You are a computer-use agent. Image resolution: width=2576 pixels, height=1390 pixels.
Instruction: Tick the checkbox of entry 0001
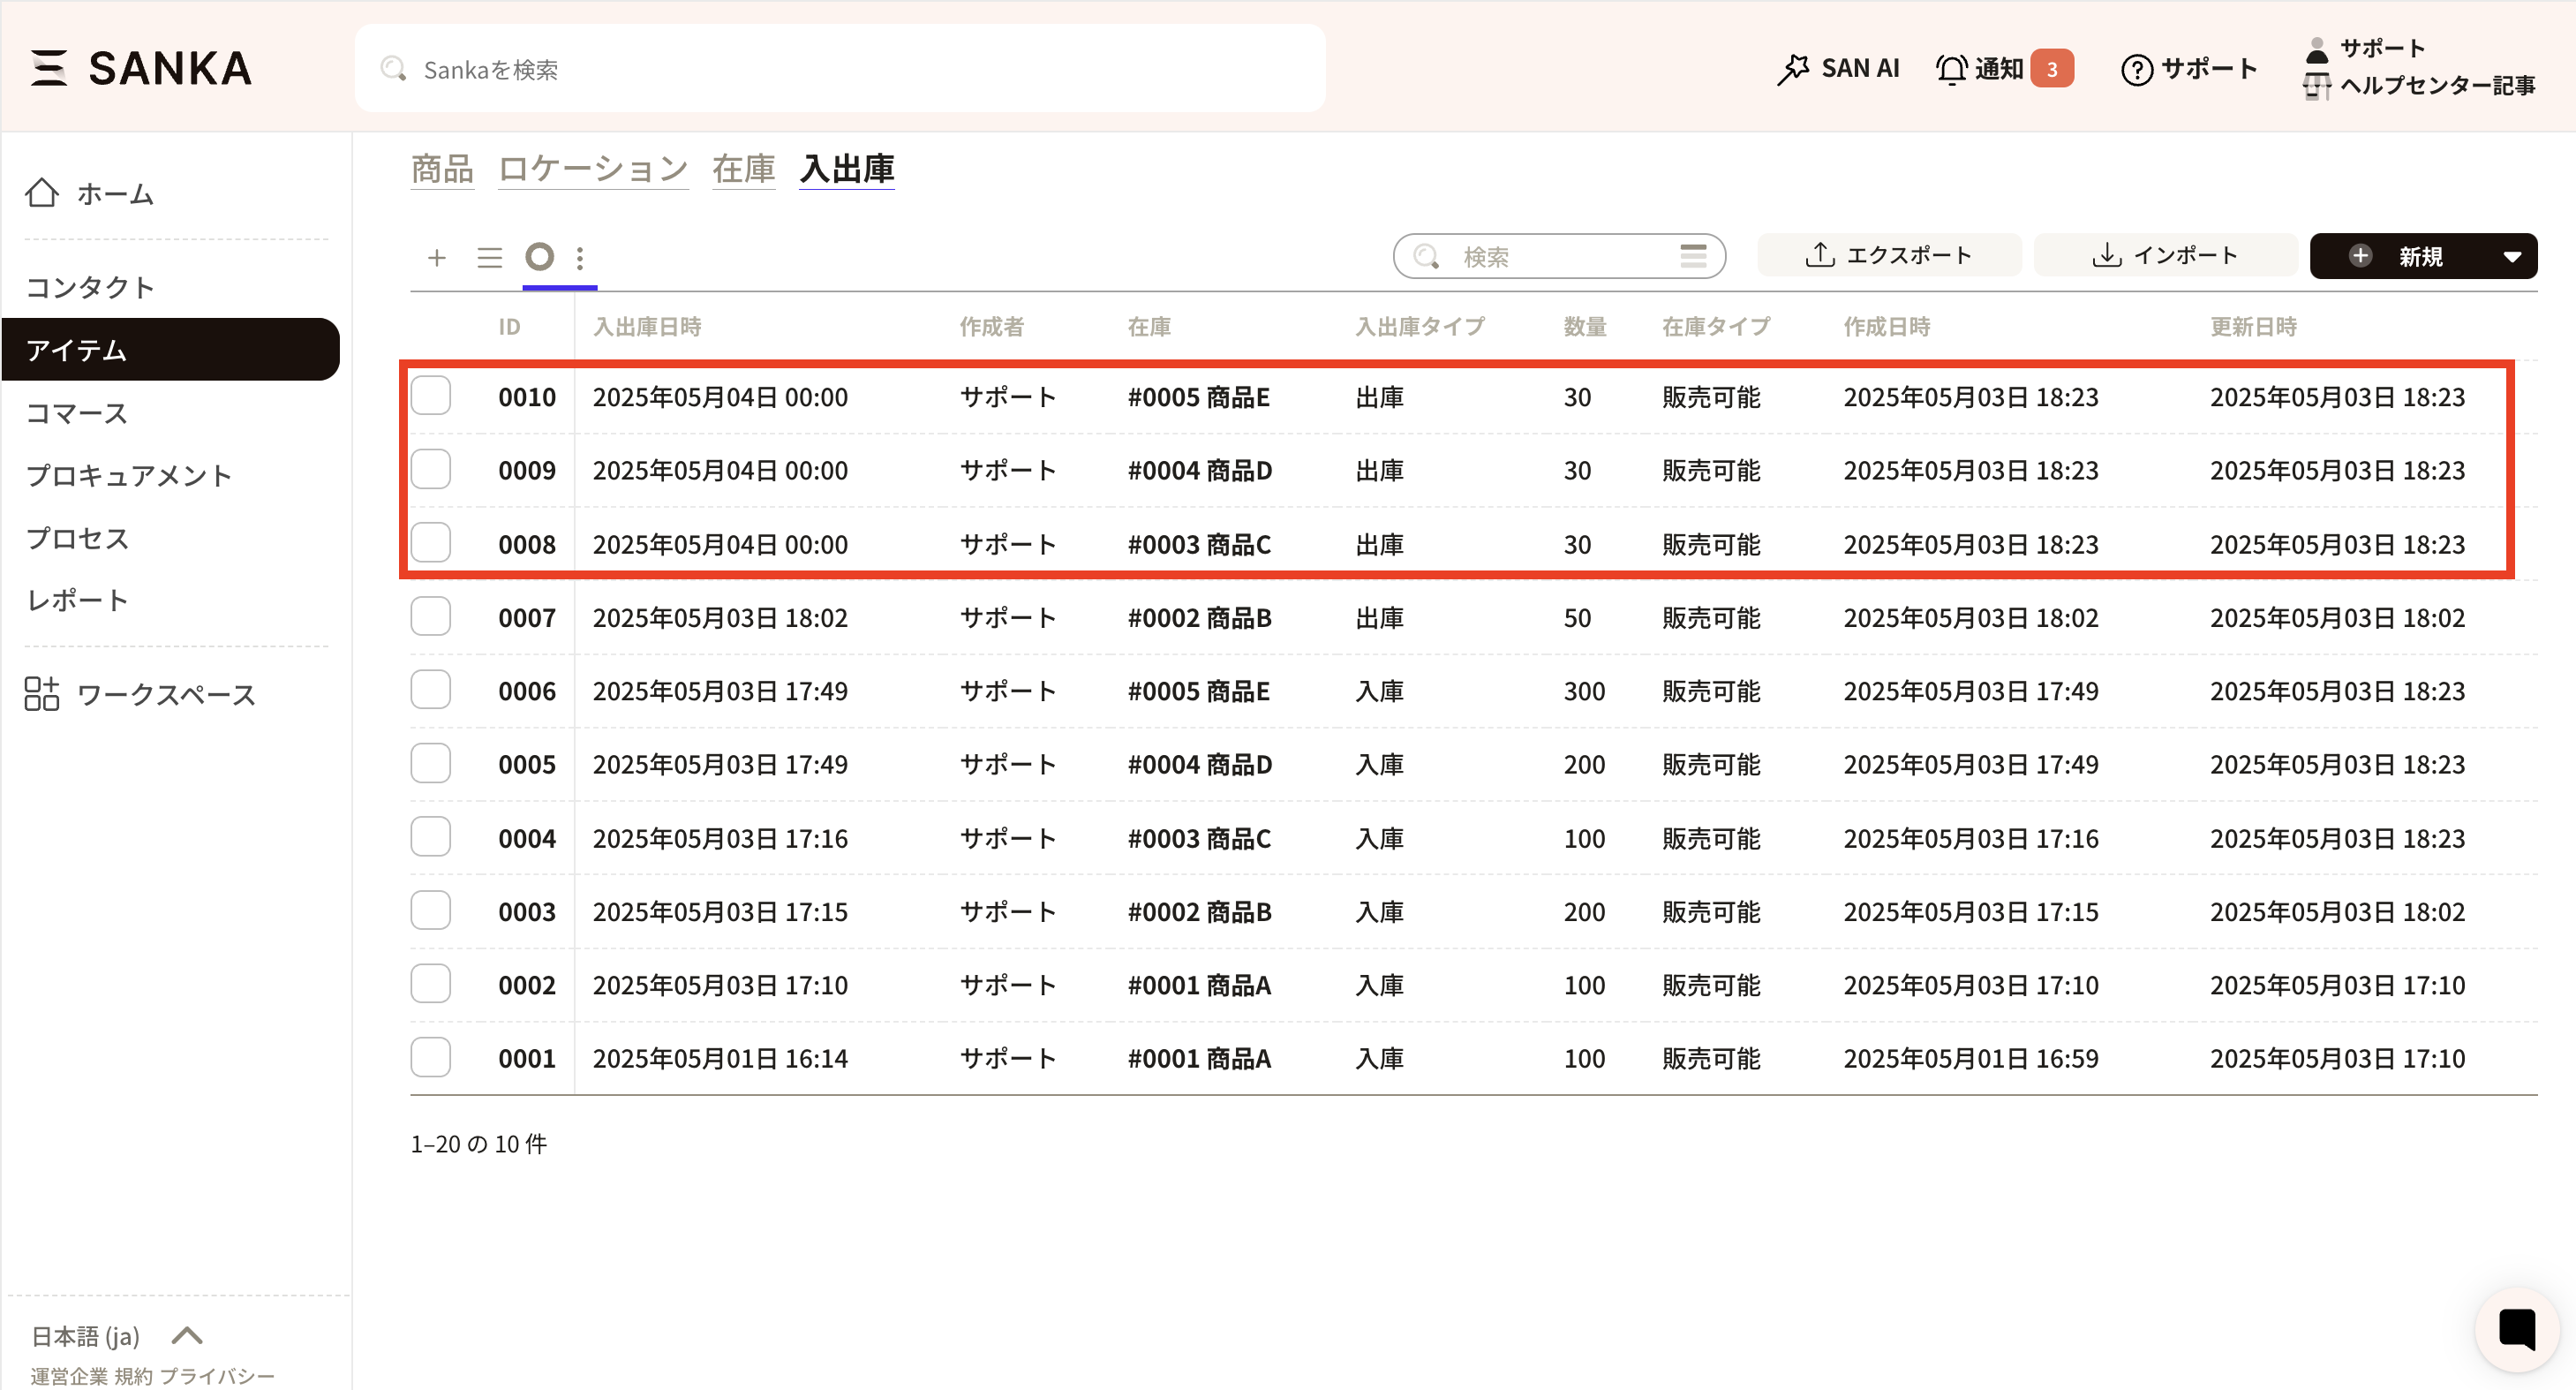pyautogui.click(x=431, y=1057)
